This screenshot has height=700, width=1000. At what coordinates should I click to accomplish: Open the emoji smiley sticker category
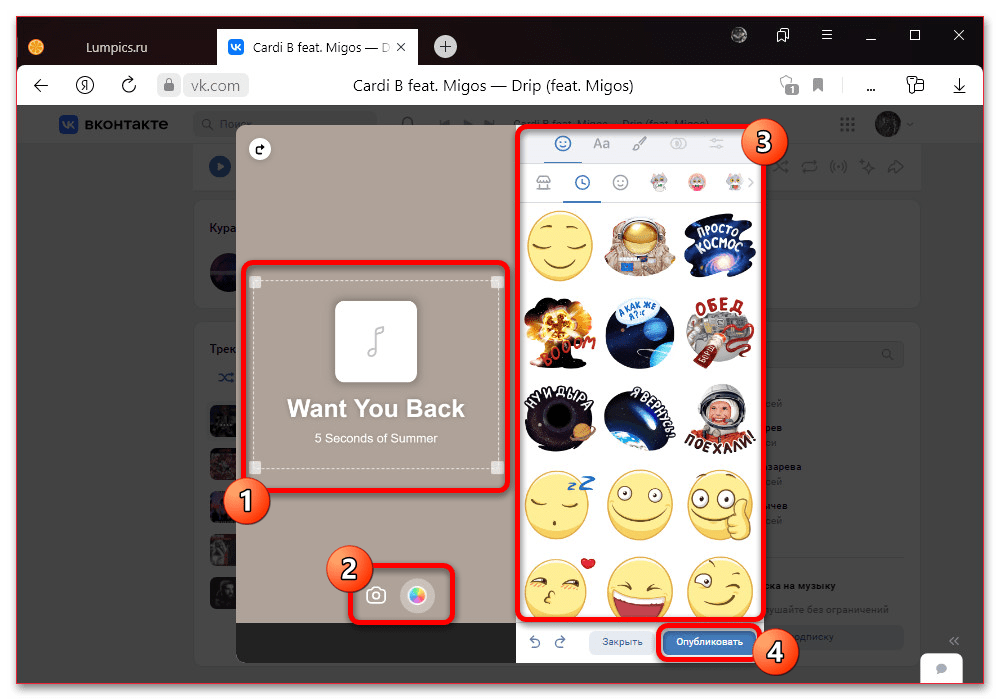pos(620,183)
